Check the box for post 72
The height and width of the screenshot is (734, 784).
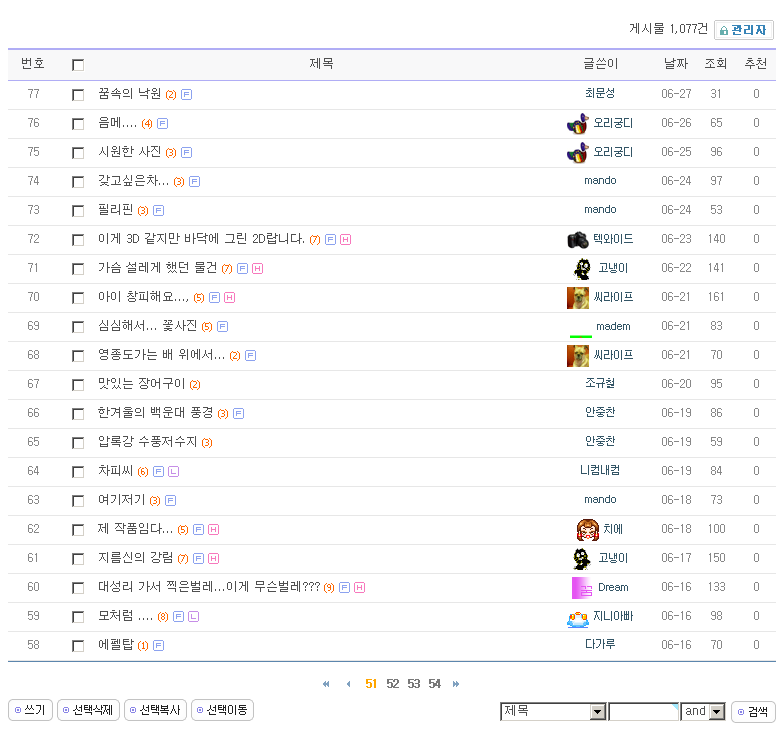pyautogui.click(x=78, y=240)
